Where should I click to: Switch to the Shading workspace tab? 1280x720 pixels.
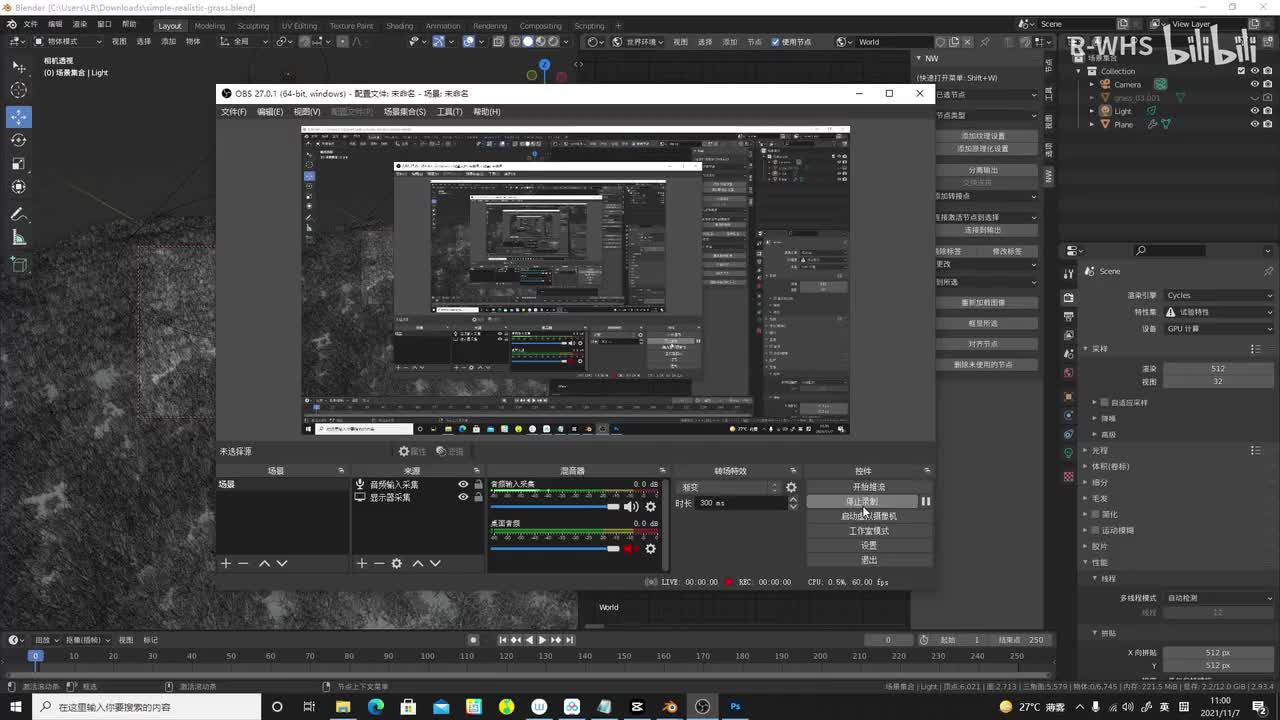[399, 26]
